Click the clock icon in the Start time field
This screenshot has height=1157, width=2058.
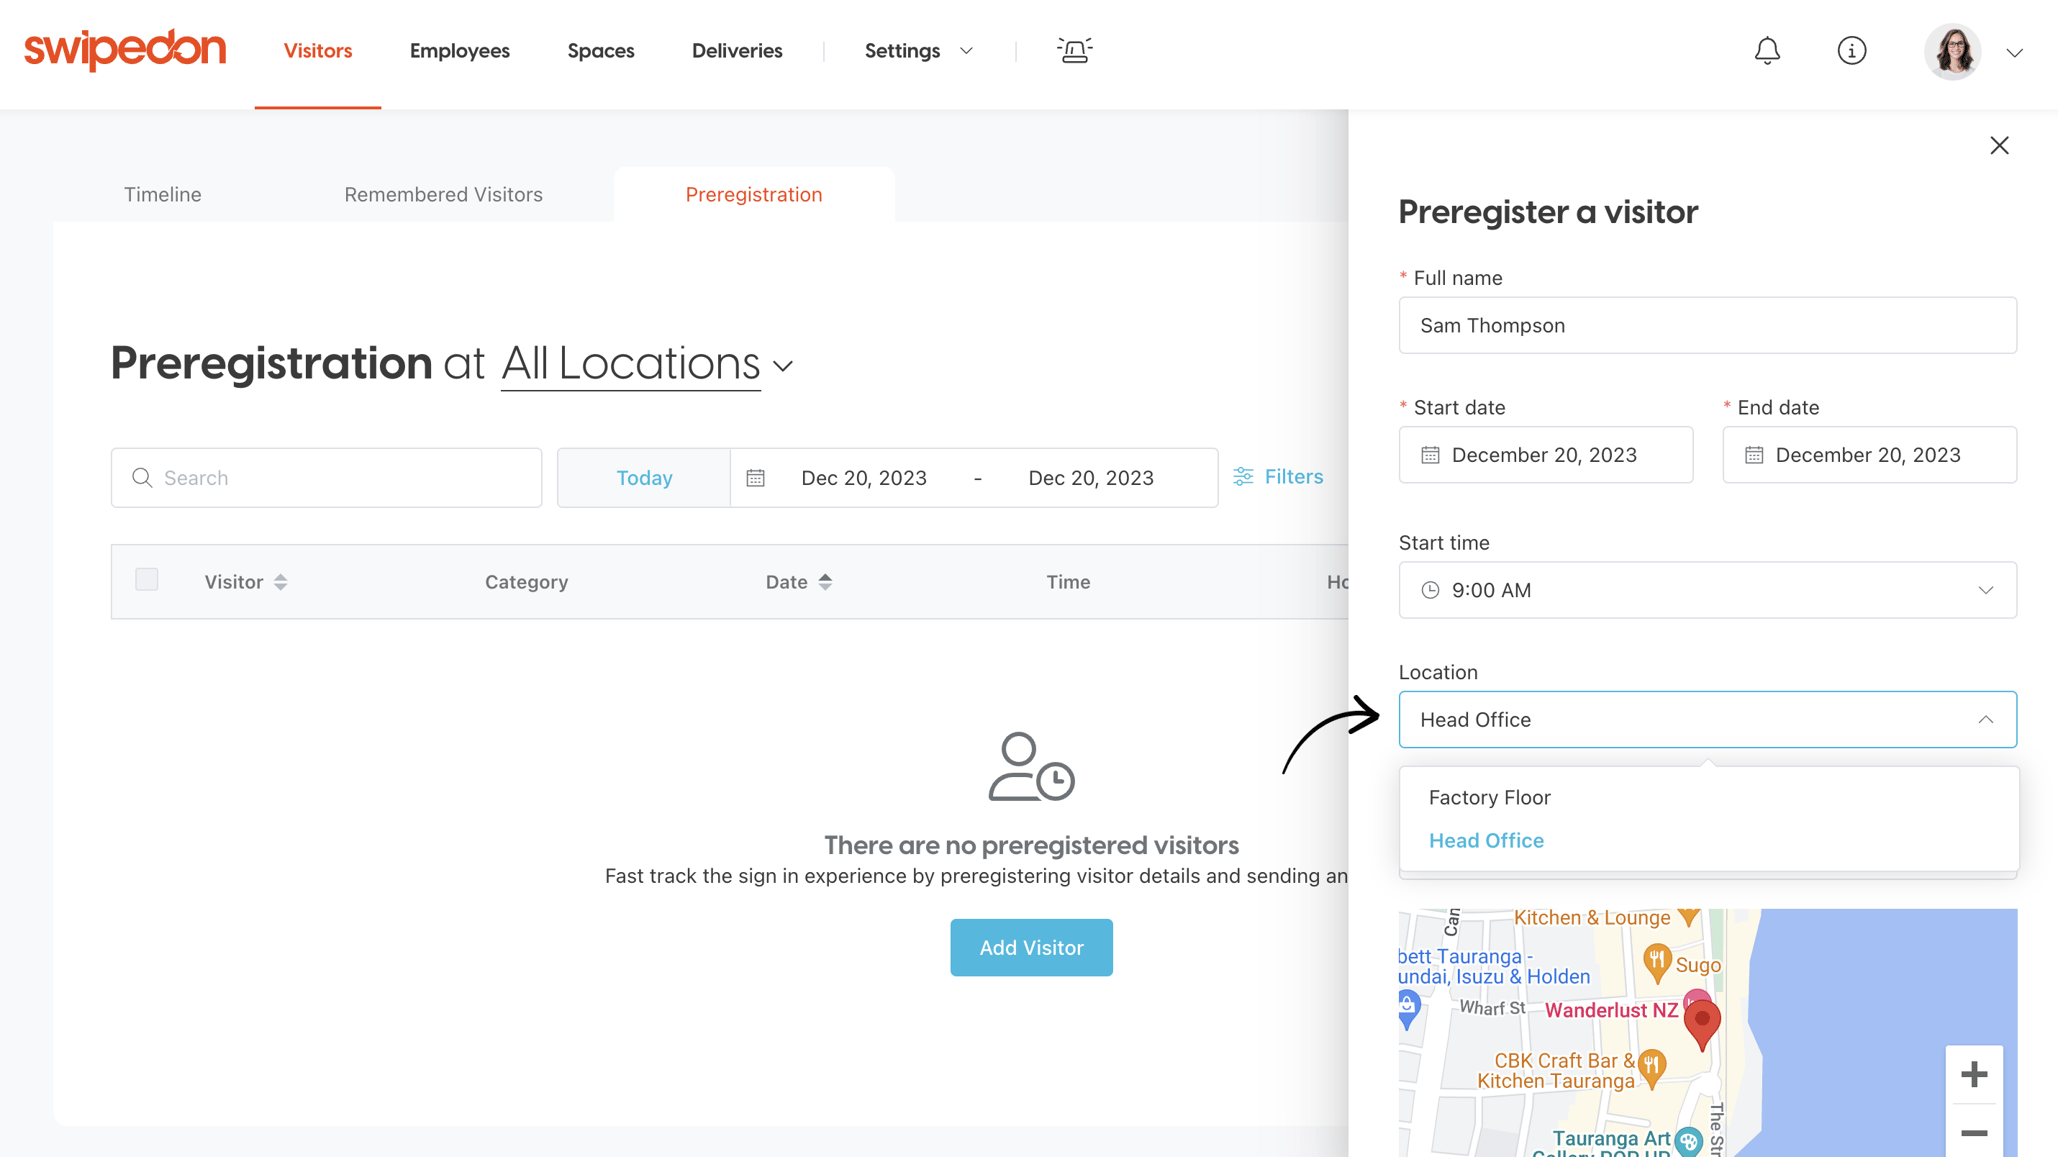click(1431, 590)
